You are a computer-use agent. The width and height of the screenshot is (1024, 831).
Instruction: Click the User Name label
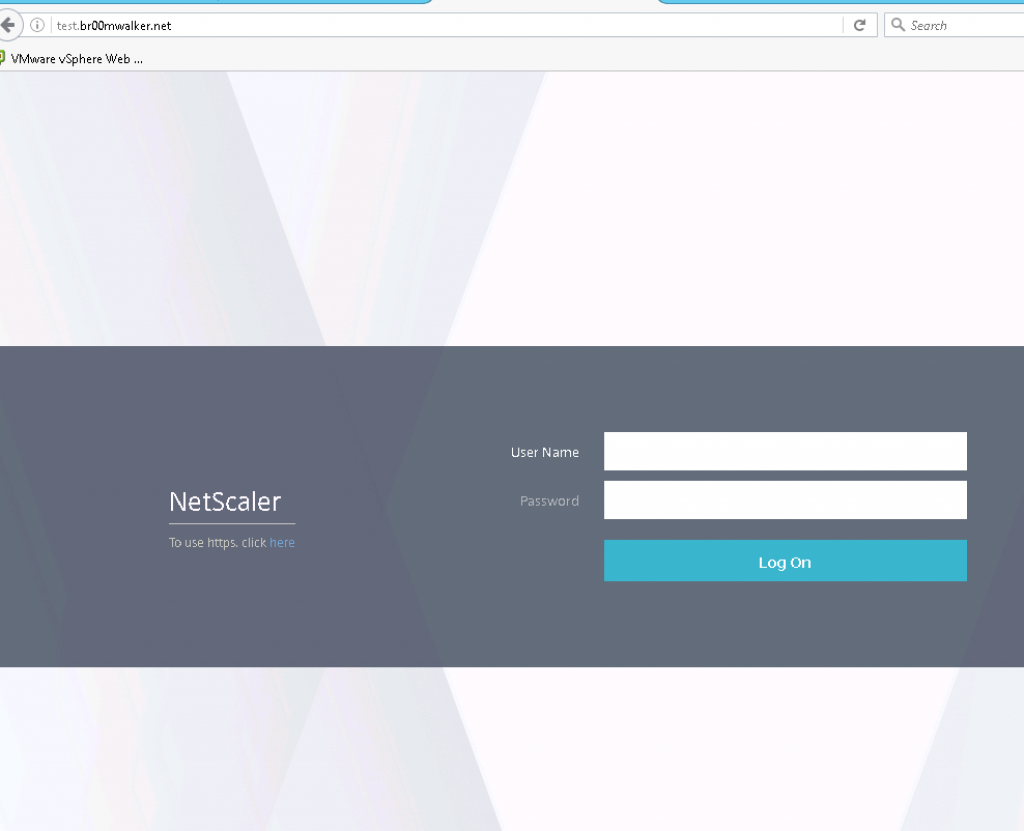click(545, 452)
